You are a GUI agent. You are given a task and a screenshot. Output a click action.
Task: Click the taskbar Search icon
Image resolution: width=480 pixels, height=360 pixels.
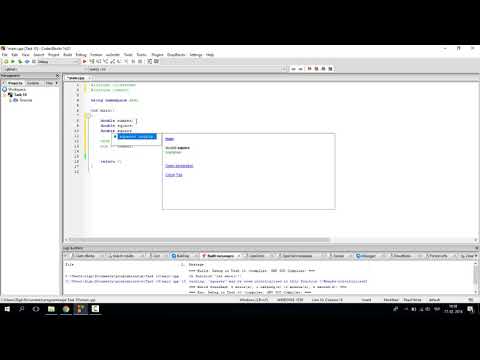tap(22, 309)
